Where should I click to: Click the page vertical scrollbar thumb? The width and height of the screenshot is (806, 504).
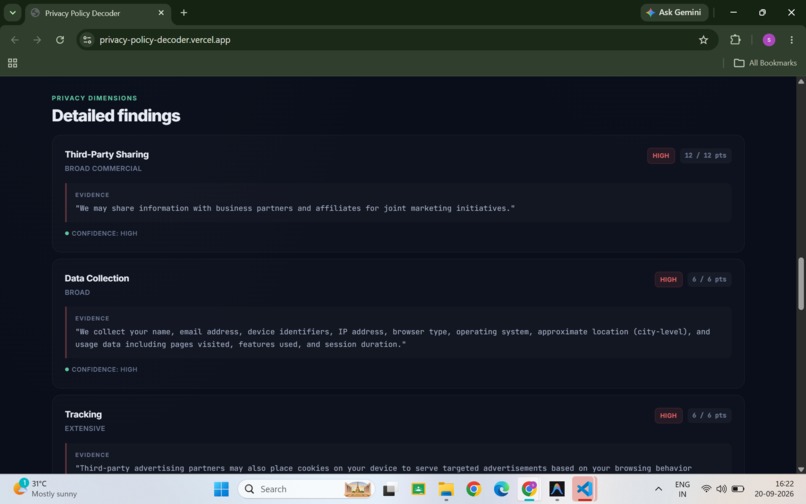pyautogui.click(x=800, y=284)
